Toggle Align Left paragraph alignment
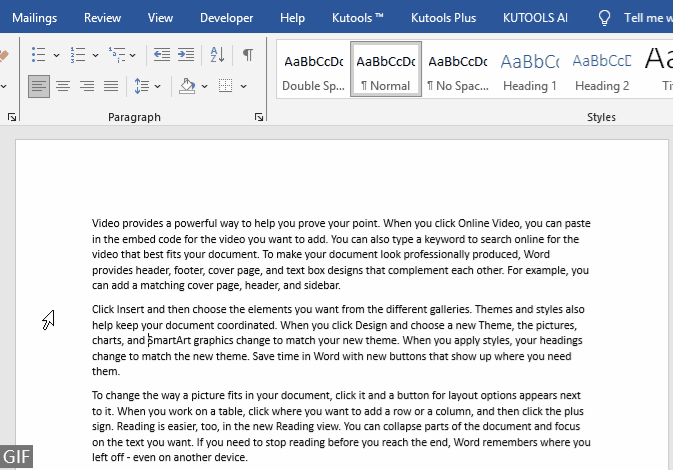 tap(39, 86)
